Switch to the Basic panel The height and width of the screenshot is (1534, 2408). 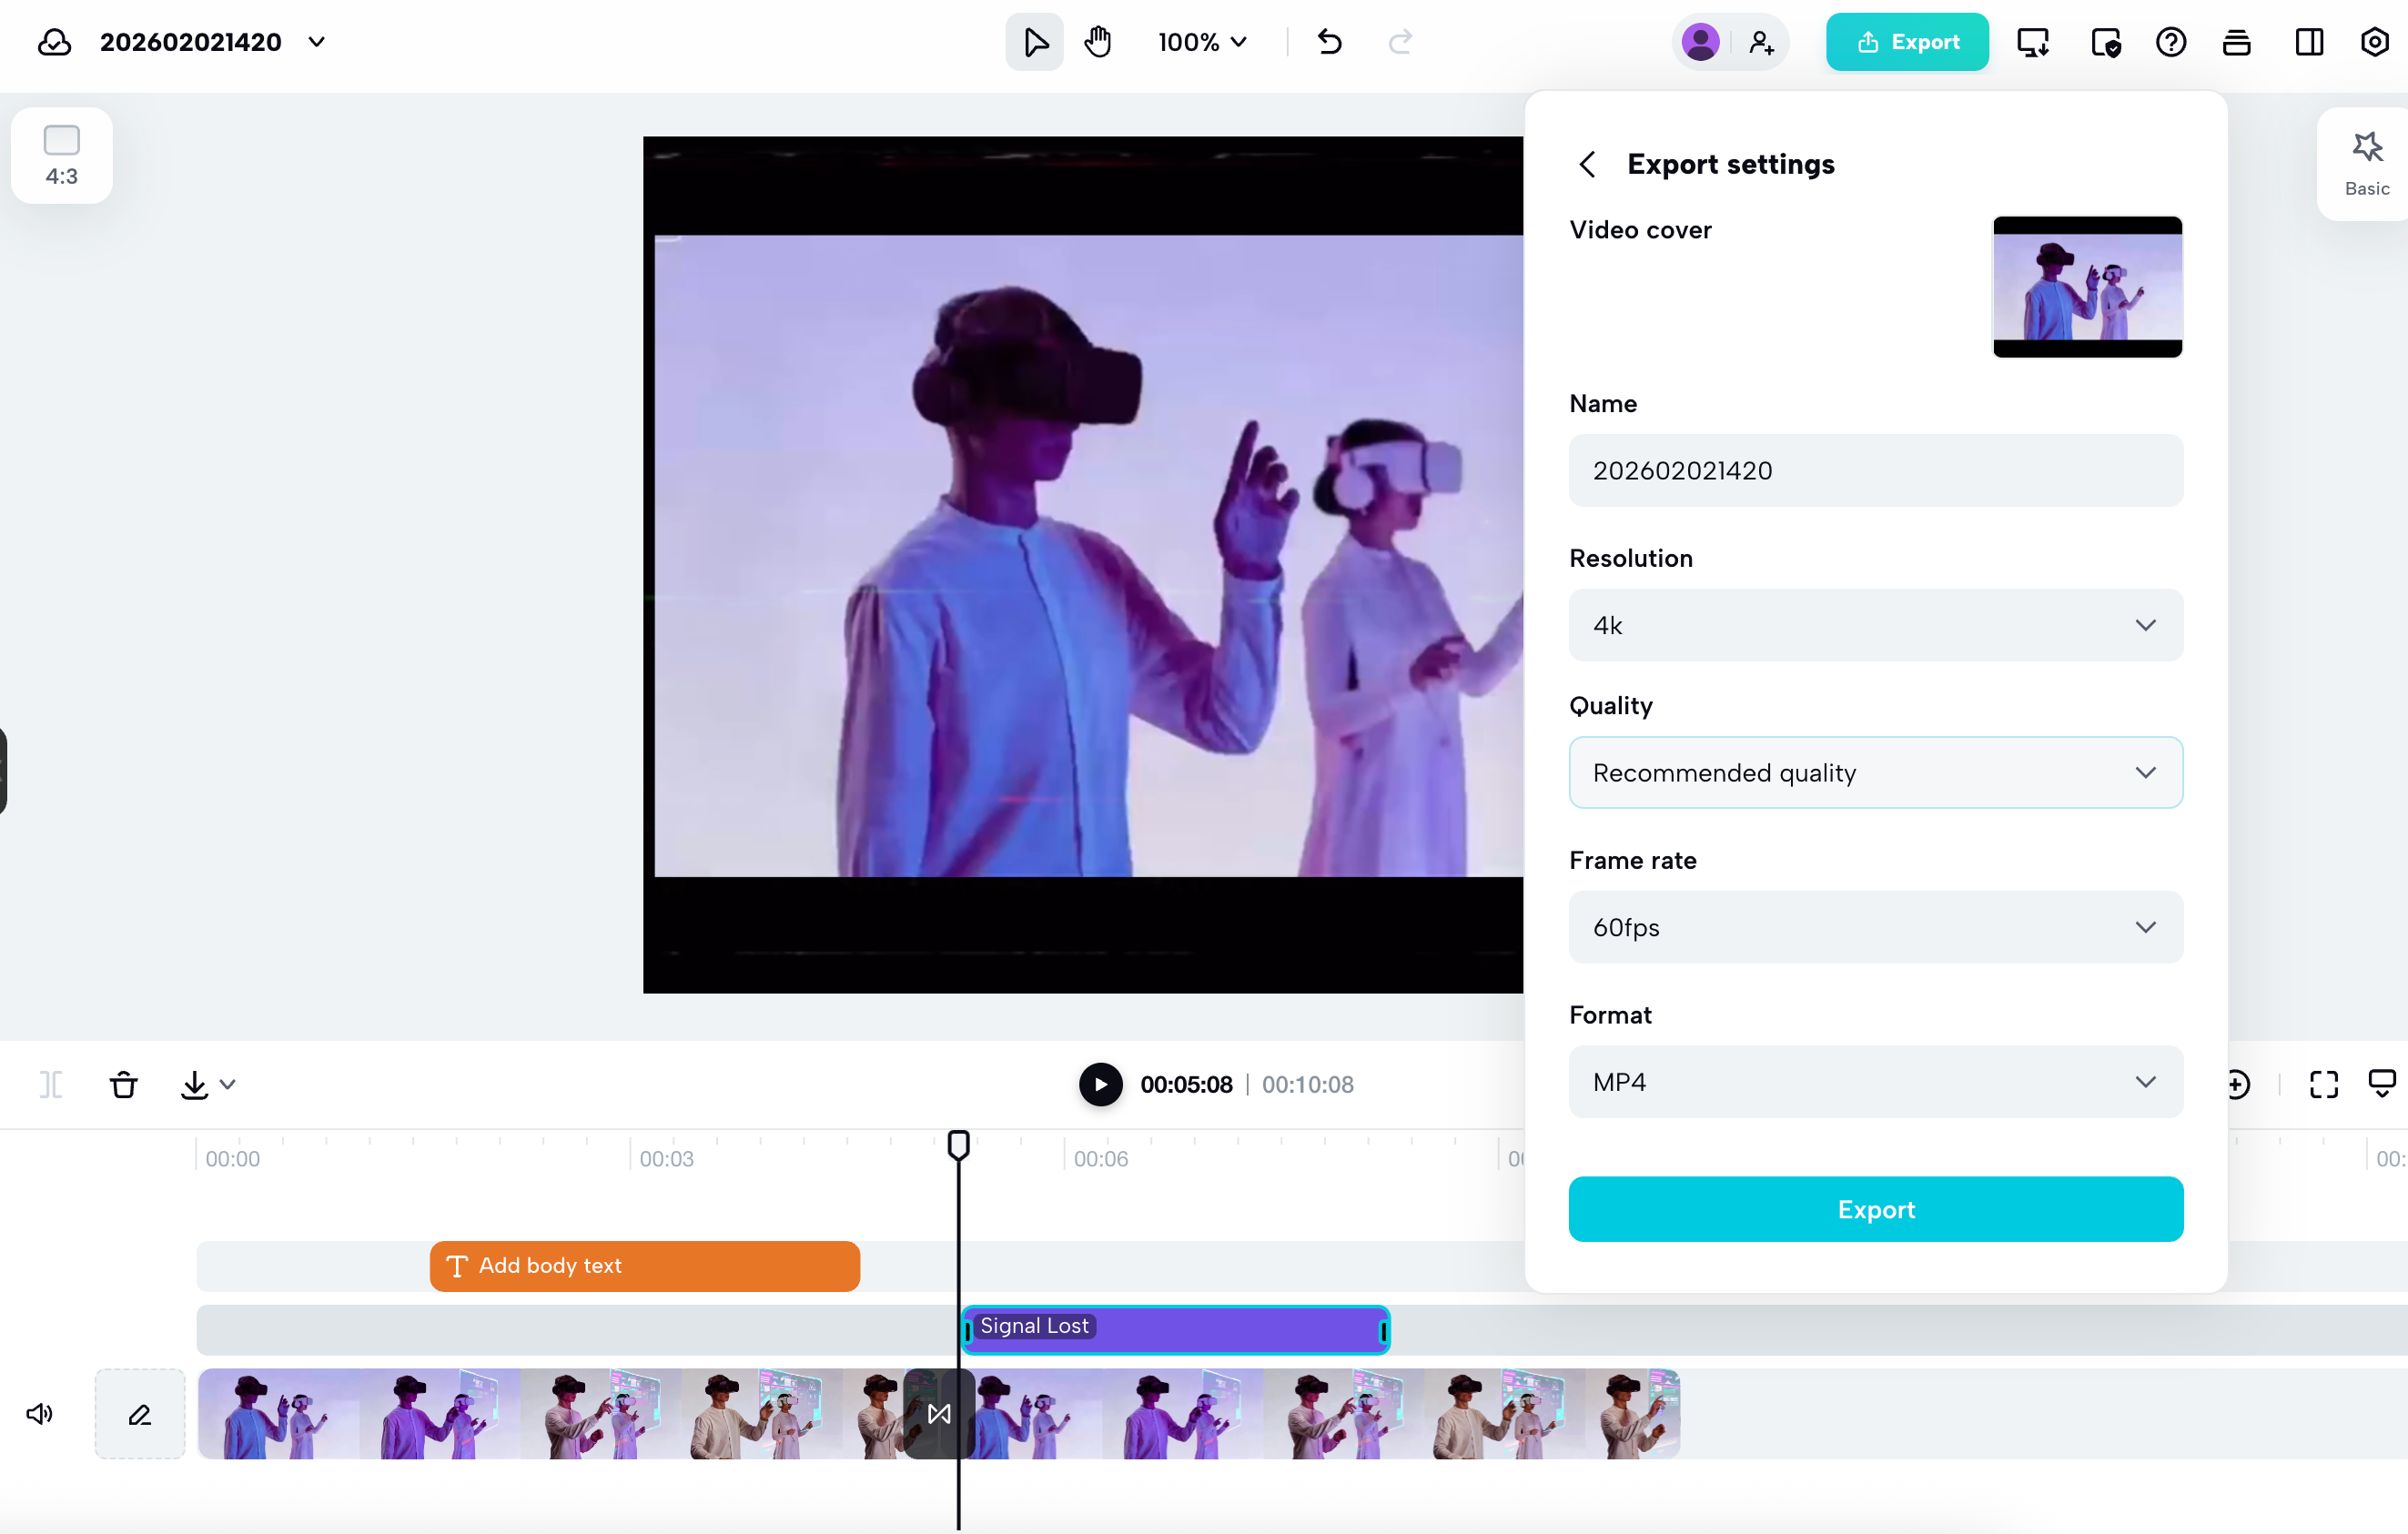tap(2367, 162)
